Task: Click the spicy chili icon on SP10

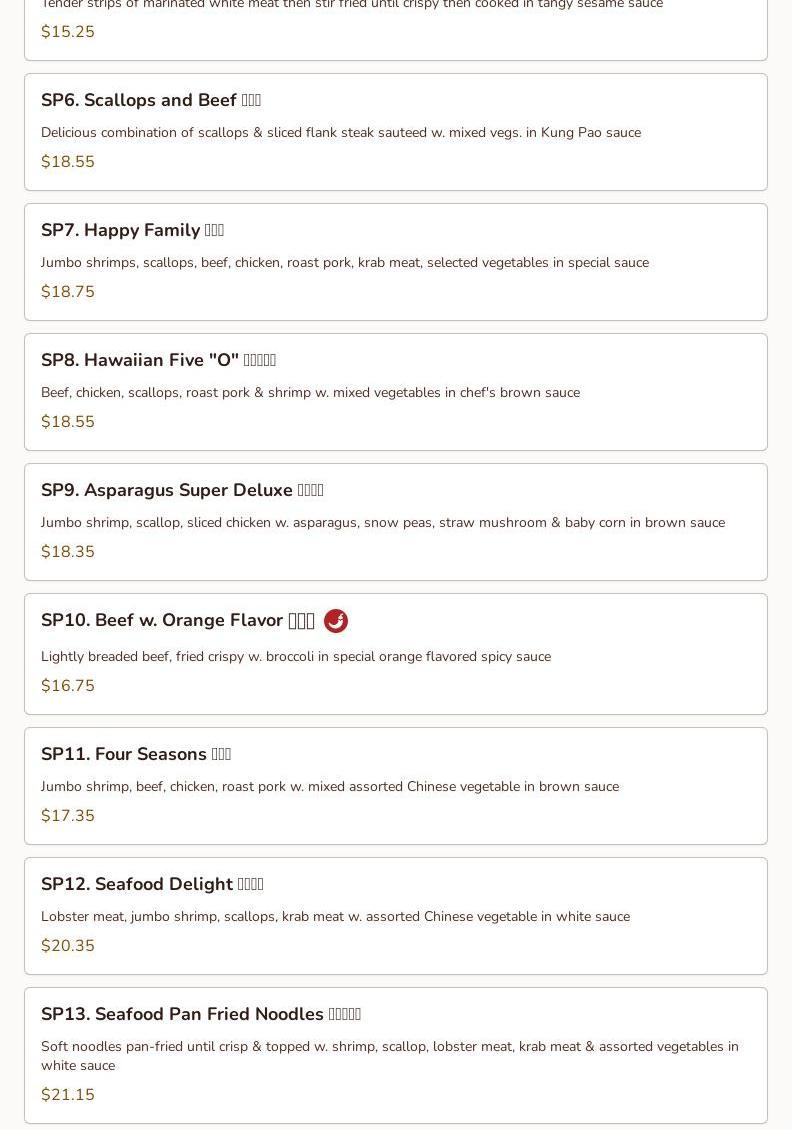Action: tap(336, 621)
